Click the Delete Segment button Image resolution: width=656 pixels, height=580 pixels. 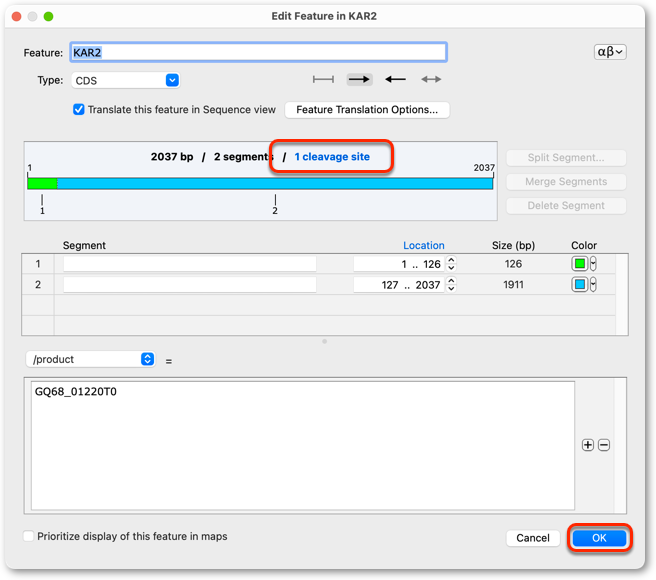click(x=566, y=205)
